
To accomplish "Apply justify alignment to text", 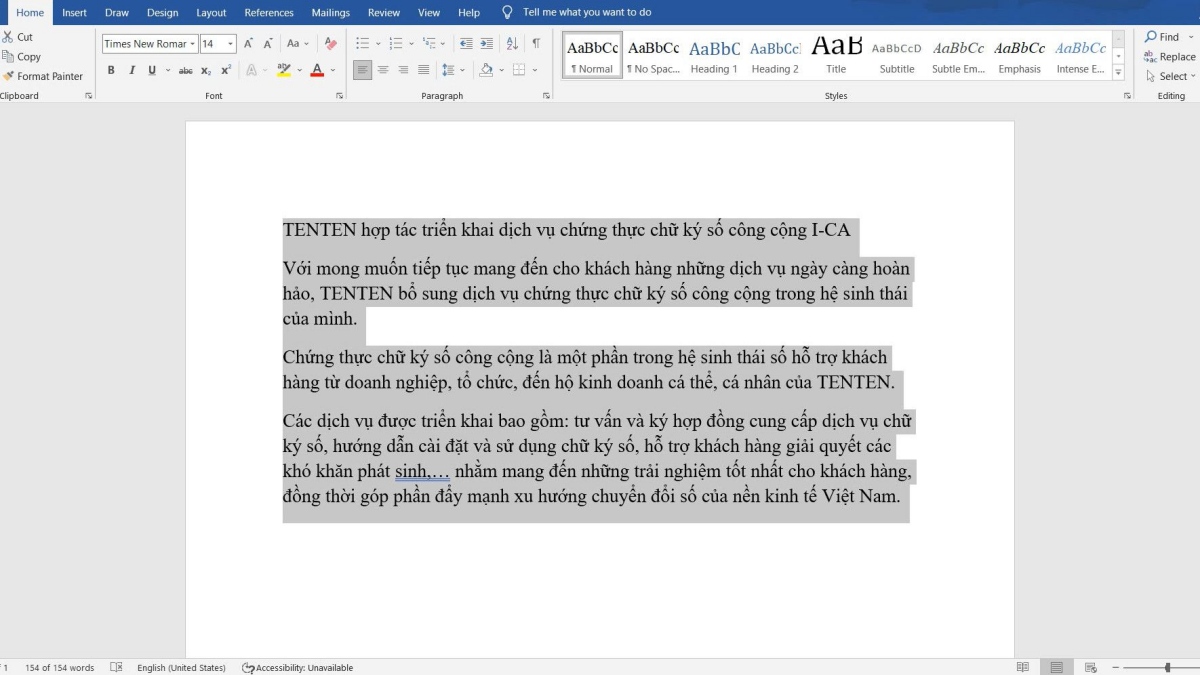I will click(424, 70).
